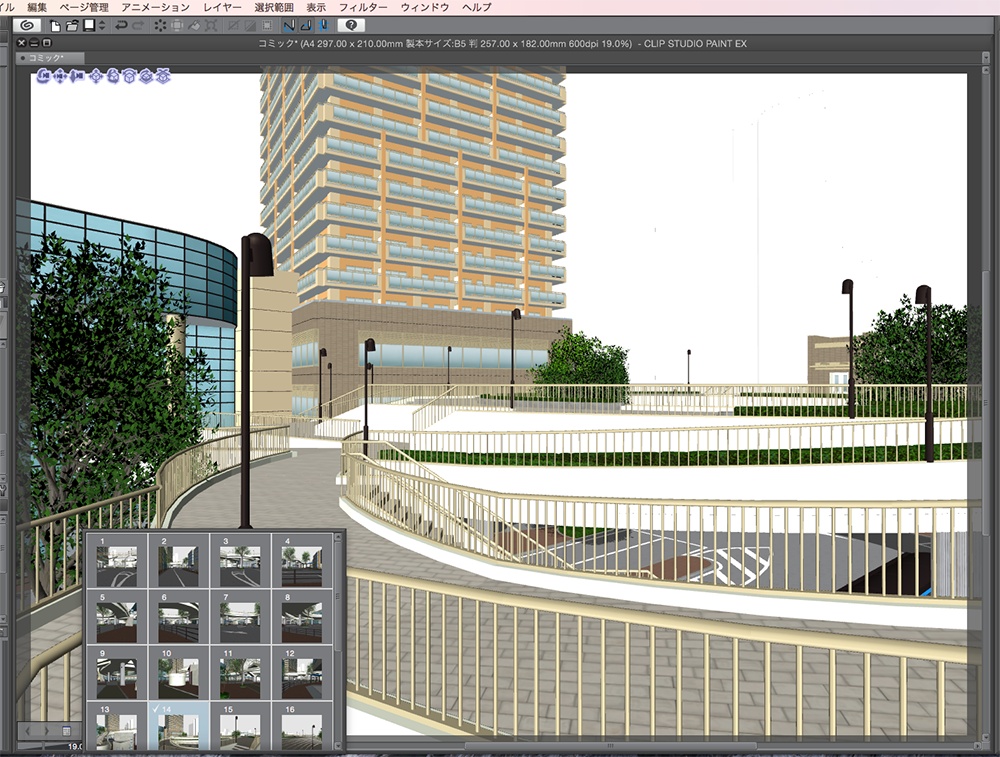Select the 3D camera pan manipulator icon

tap(60, 77)
